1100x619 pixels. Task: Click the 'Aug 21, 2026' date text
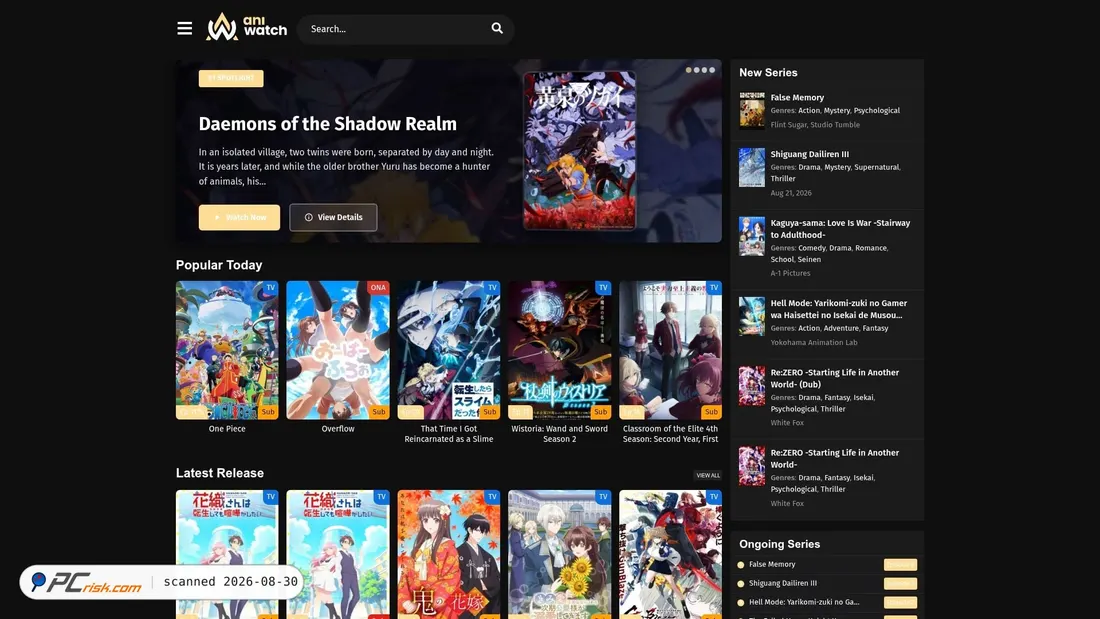(791, 193)
